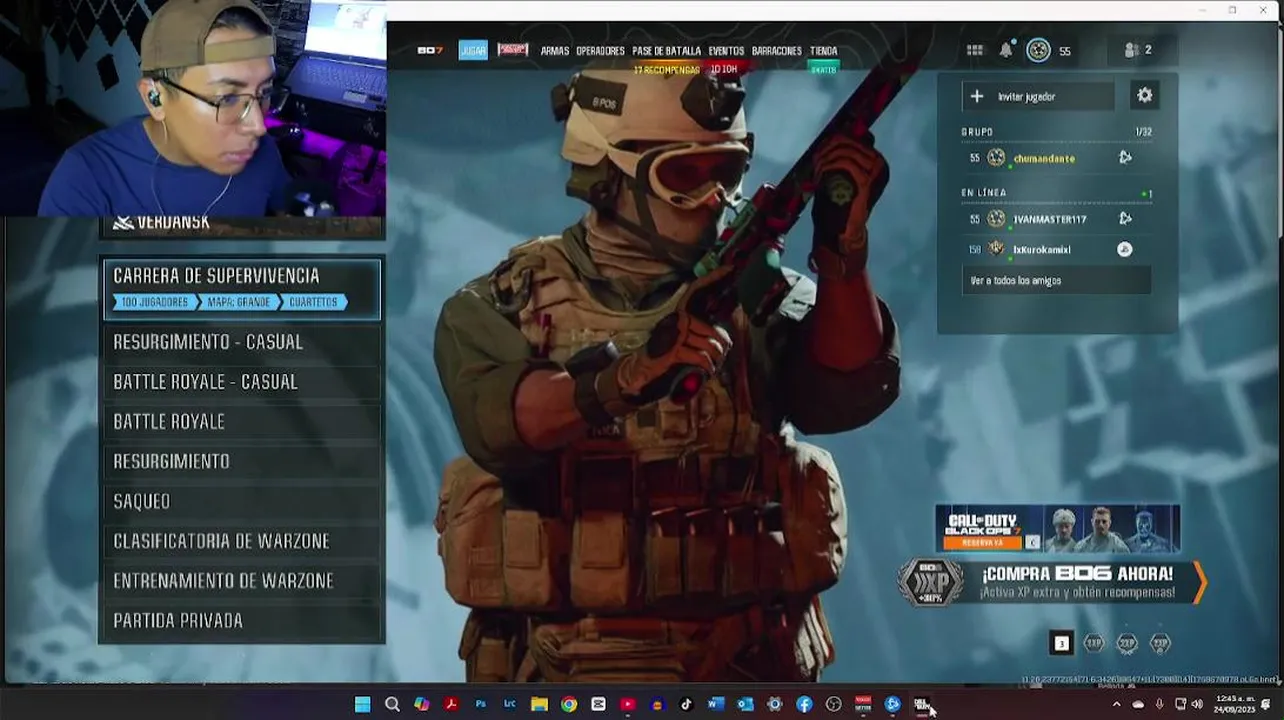Select Battle Royale - Casual mode
The height and width of the screenshot is (720, 1284).
[x=242, y=382]
